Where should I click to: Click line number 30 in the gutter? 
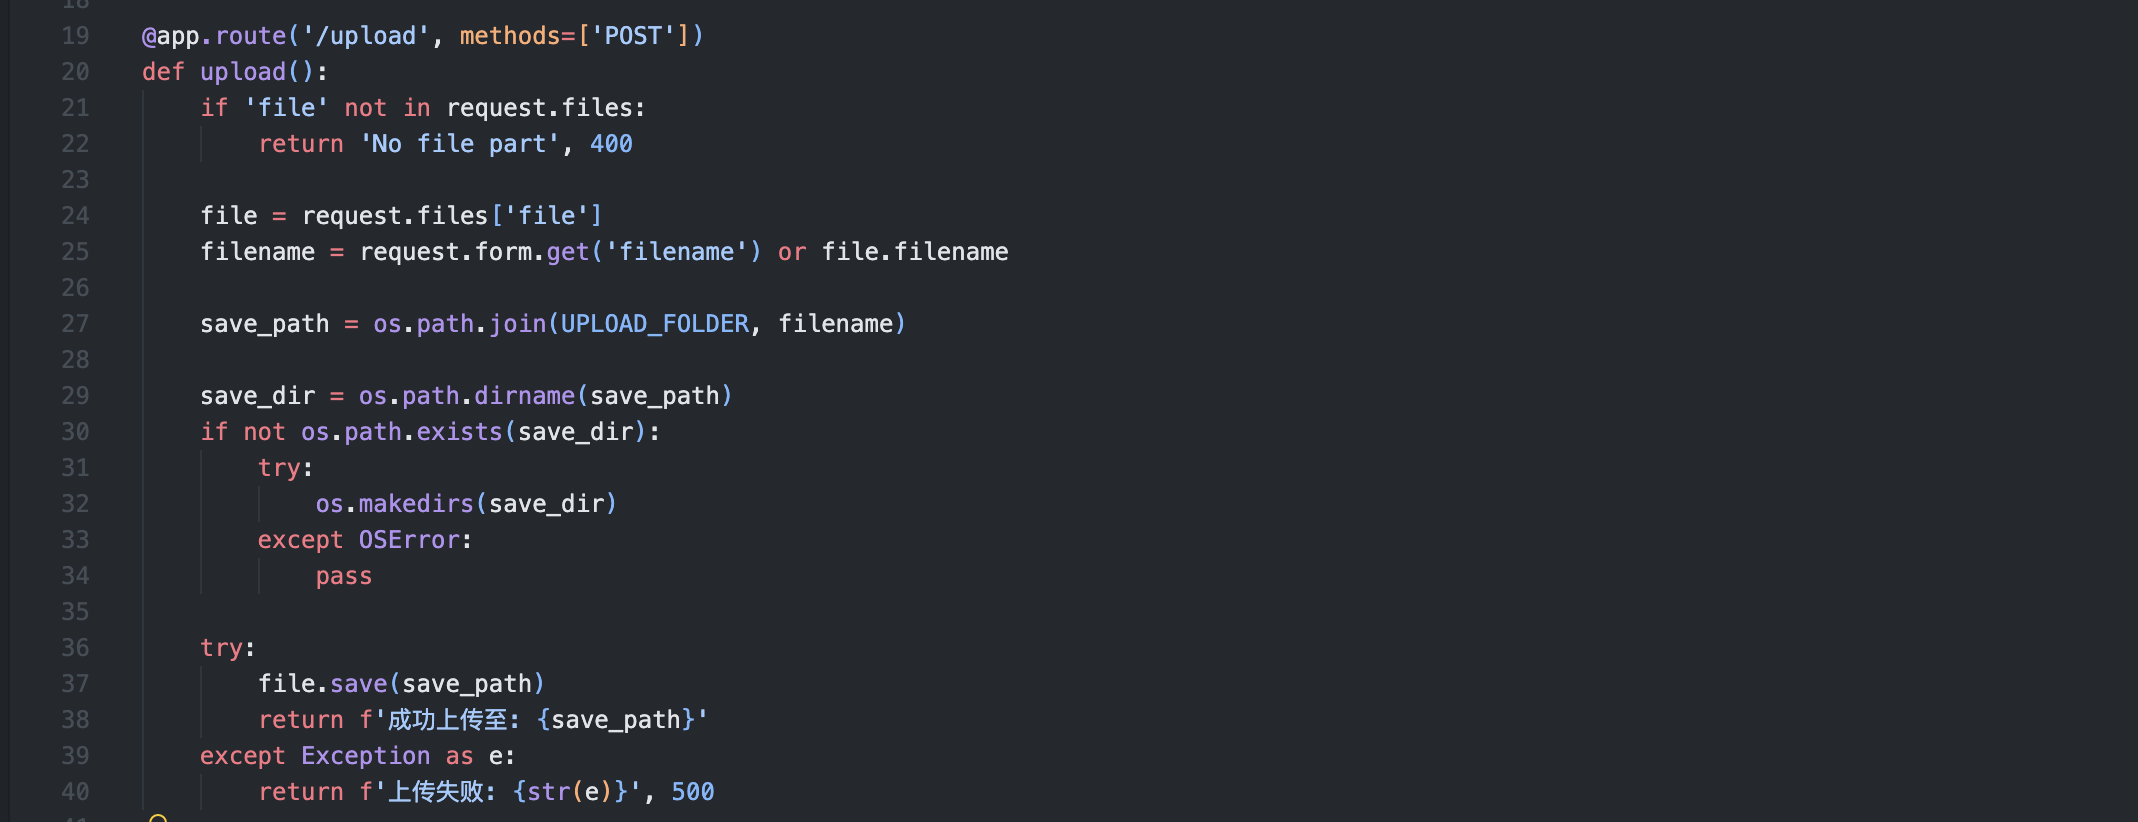tap(75, 432)
